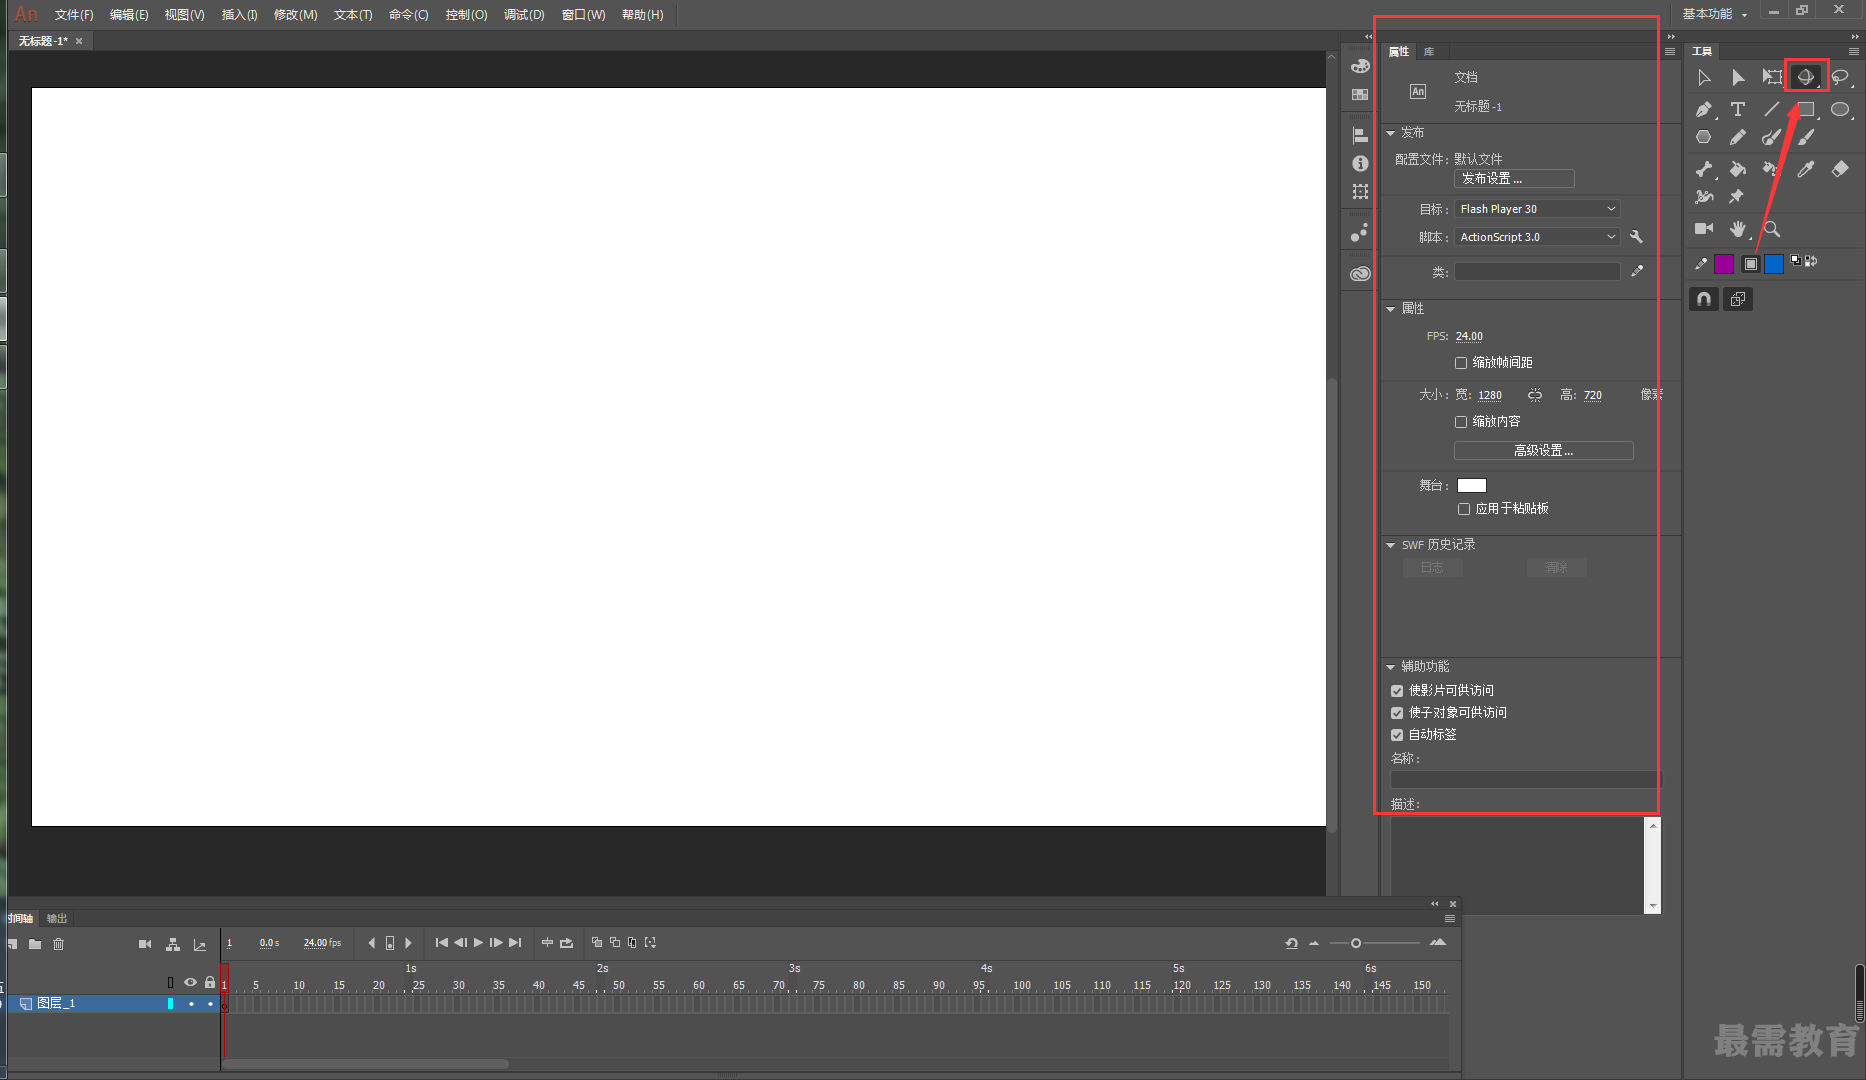This screenshot has width=1866, height=1080.
Task: Switch to the 库 tab
Action: 1429,51
